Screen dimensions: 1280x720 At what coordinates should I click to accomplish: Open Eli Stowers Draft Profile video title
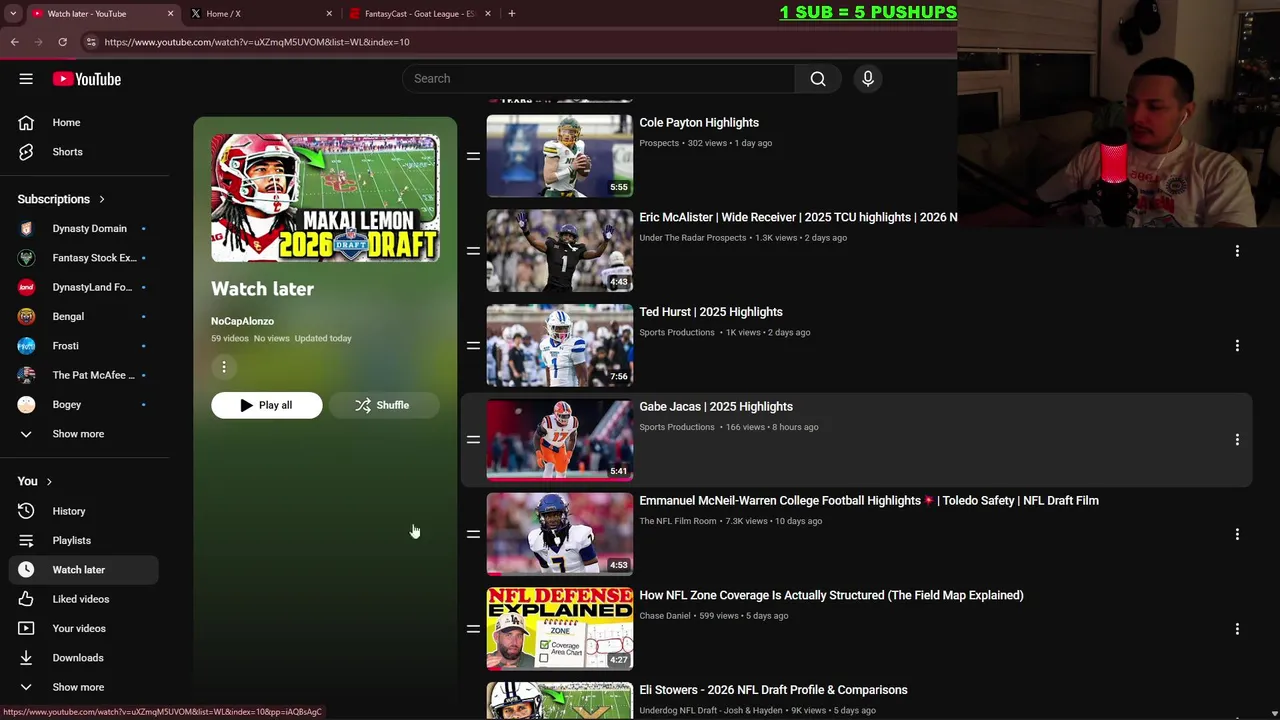(773, 690)
